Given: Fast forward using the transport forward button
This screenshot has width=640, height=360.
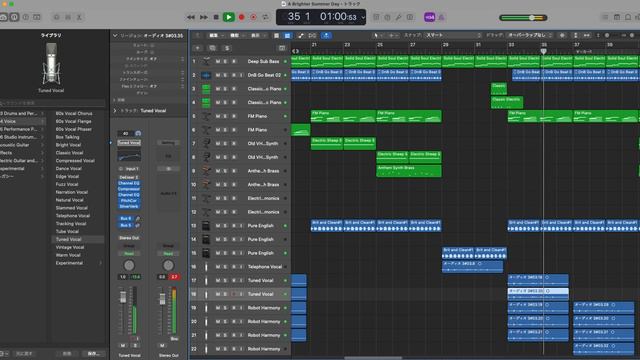Looking at the screenshot, I should pos(203,17).
